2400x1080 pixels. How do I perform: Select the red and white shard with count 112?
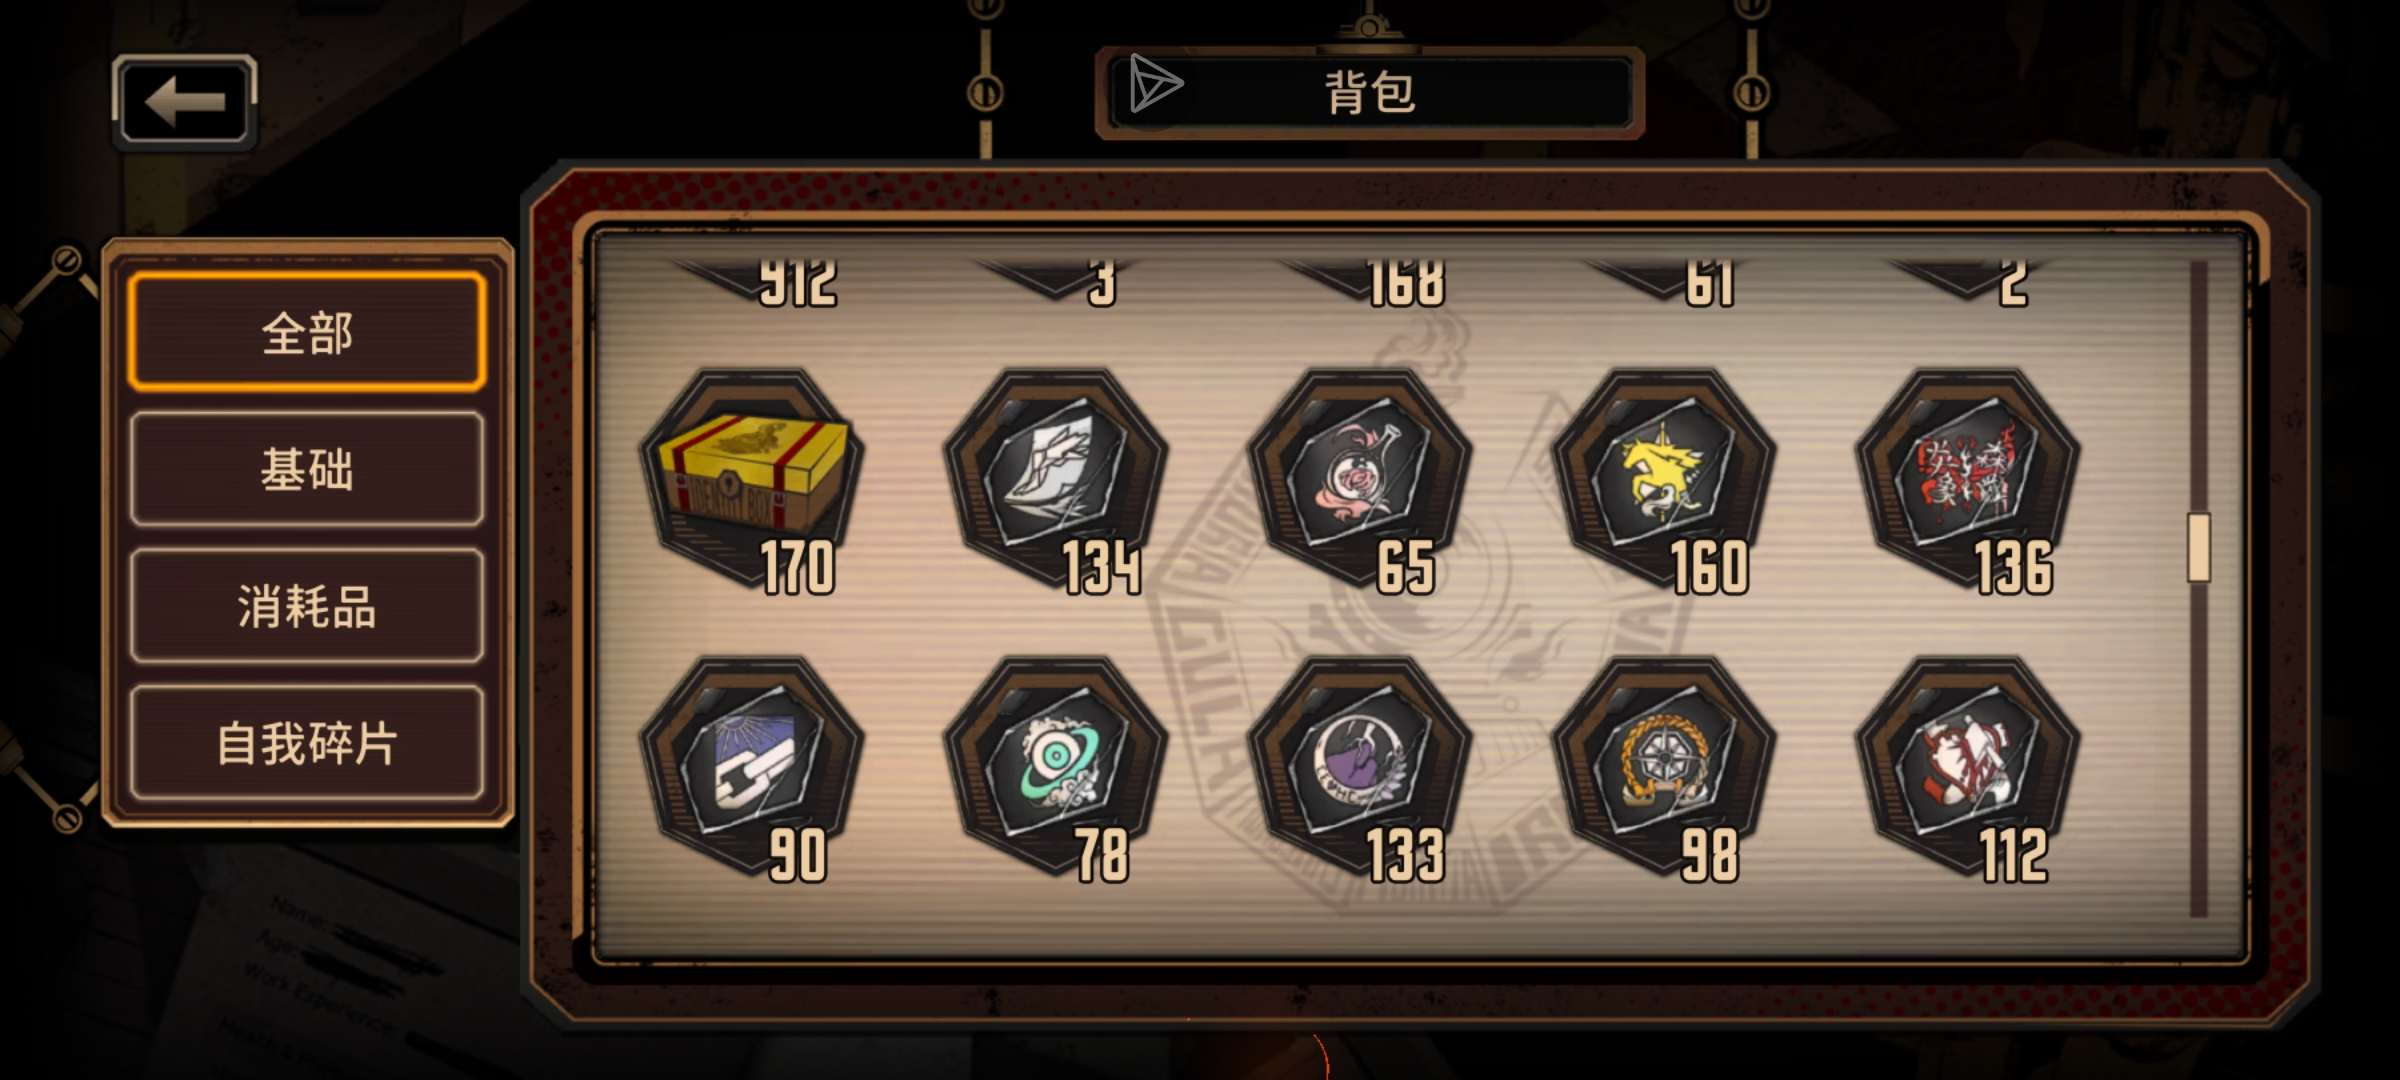click(1969, 766)
